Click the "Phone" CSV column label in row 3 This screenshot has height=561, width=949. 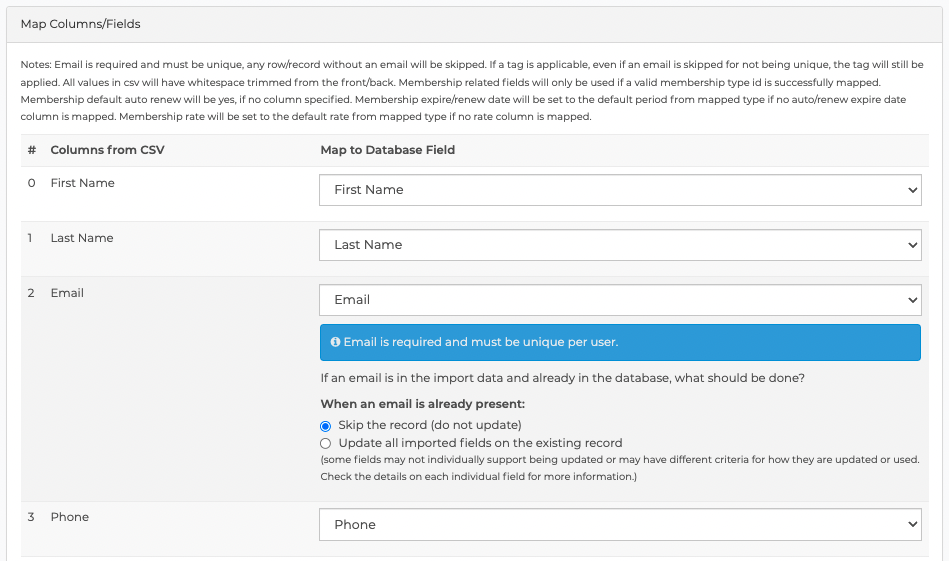pos(70,517)
